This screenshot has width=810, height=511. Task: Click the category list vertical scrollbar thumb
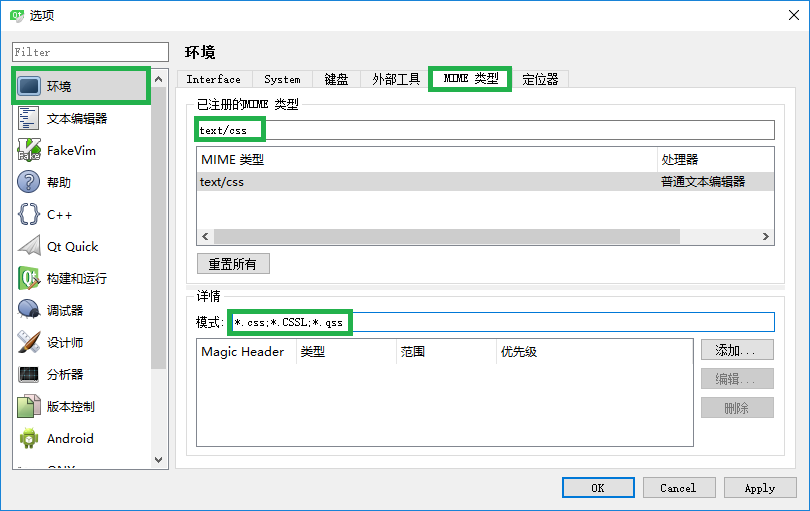[159, 228]
